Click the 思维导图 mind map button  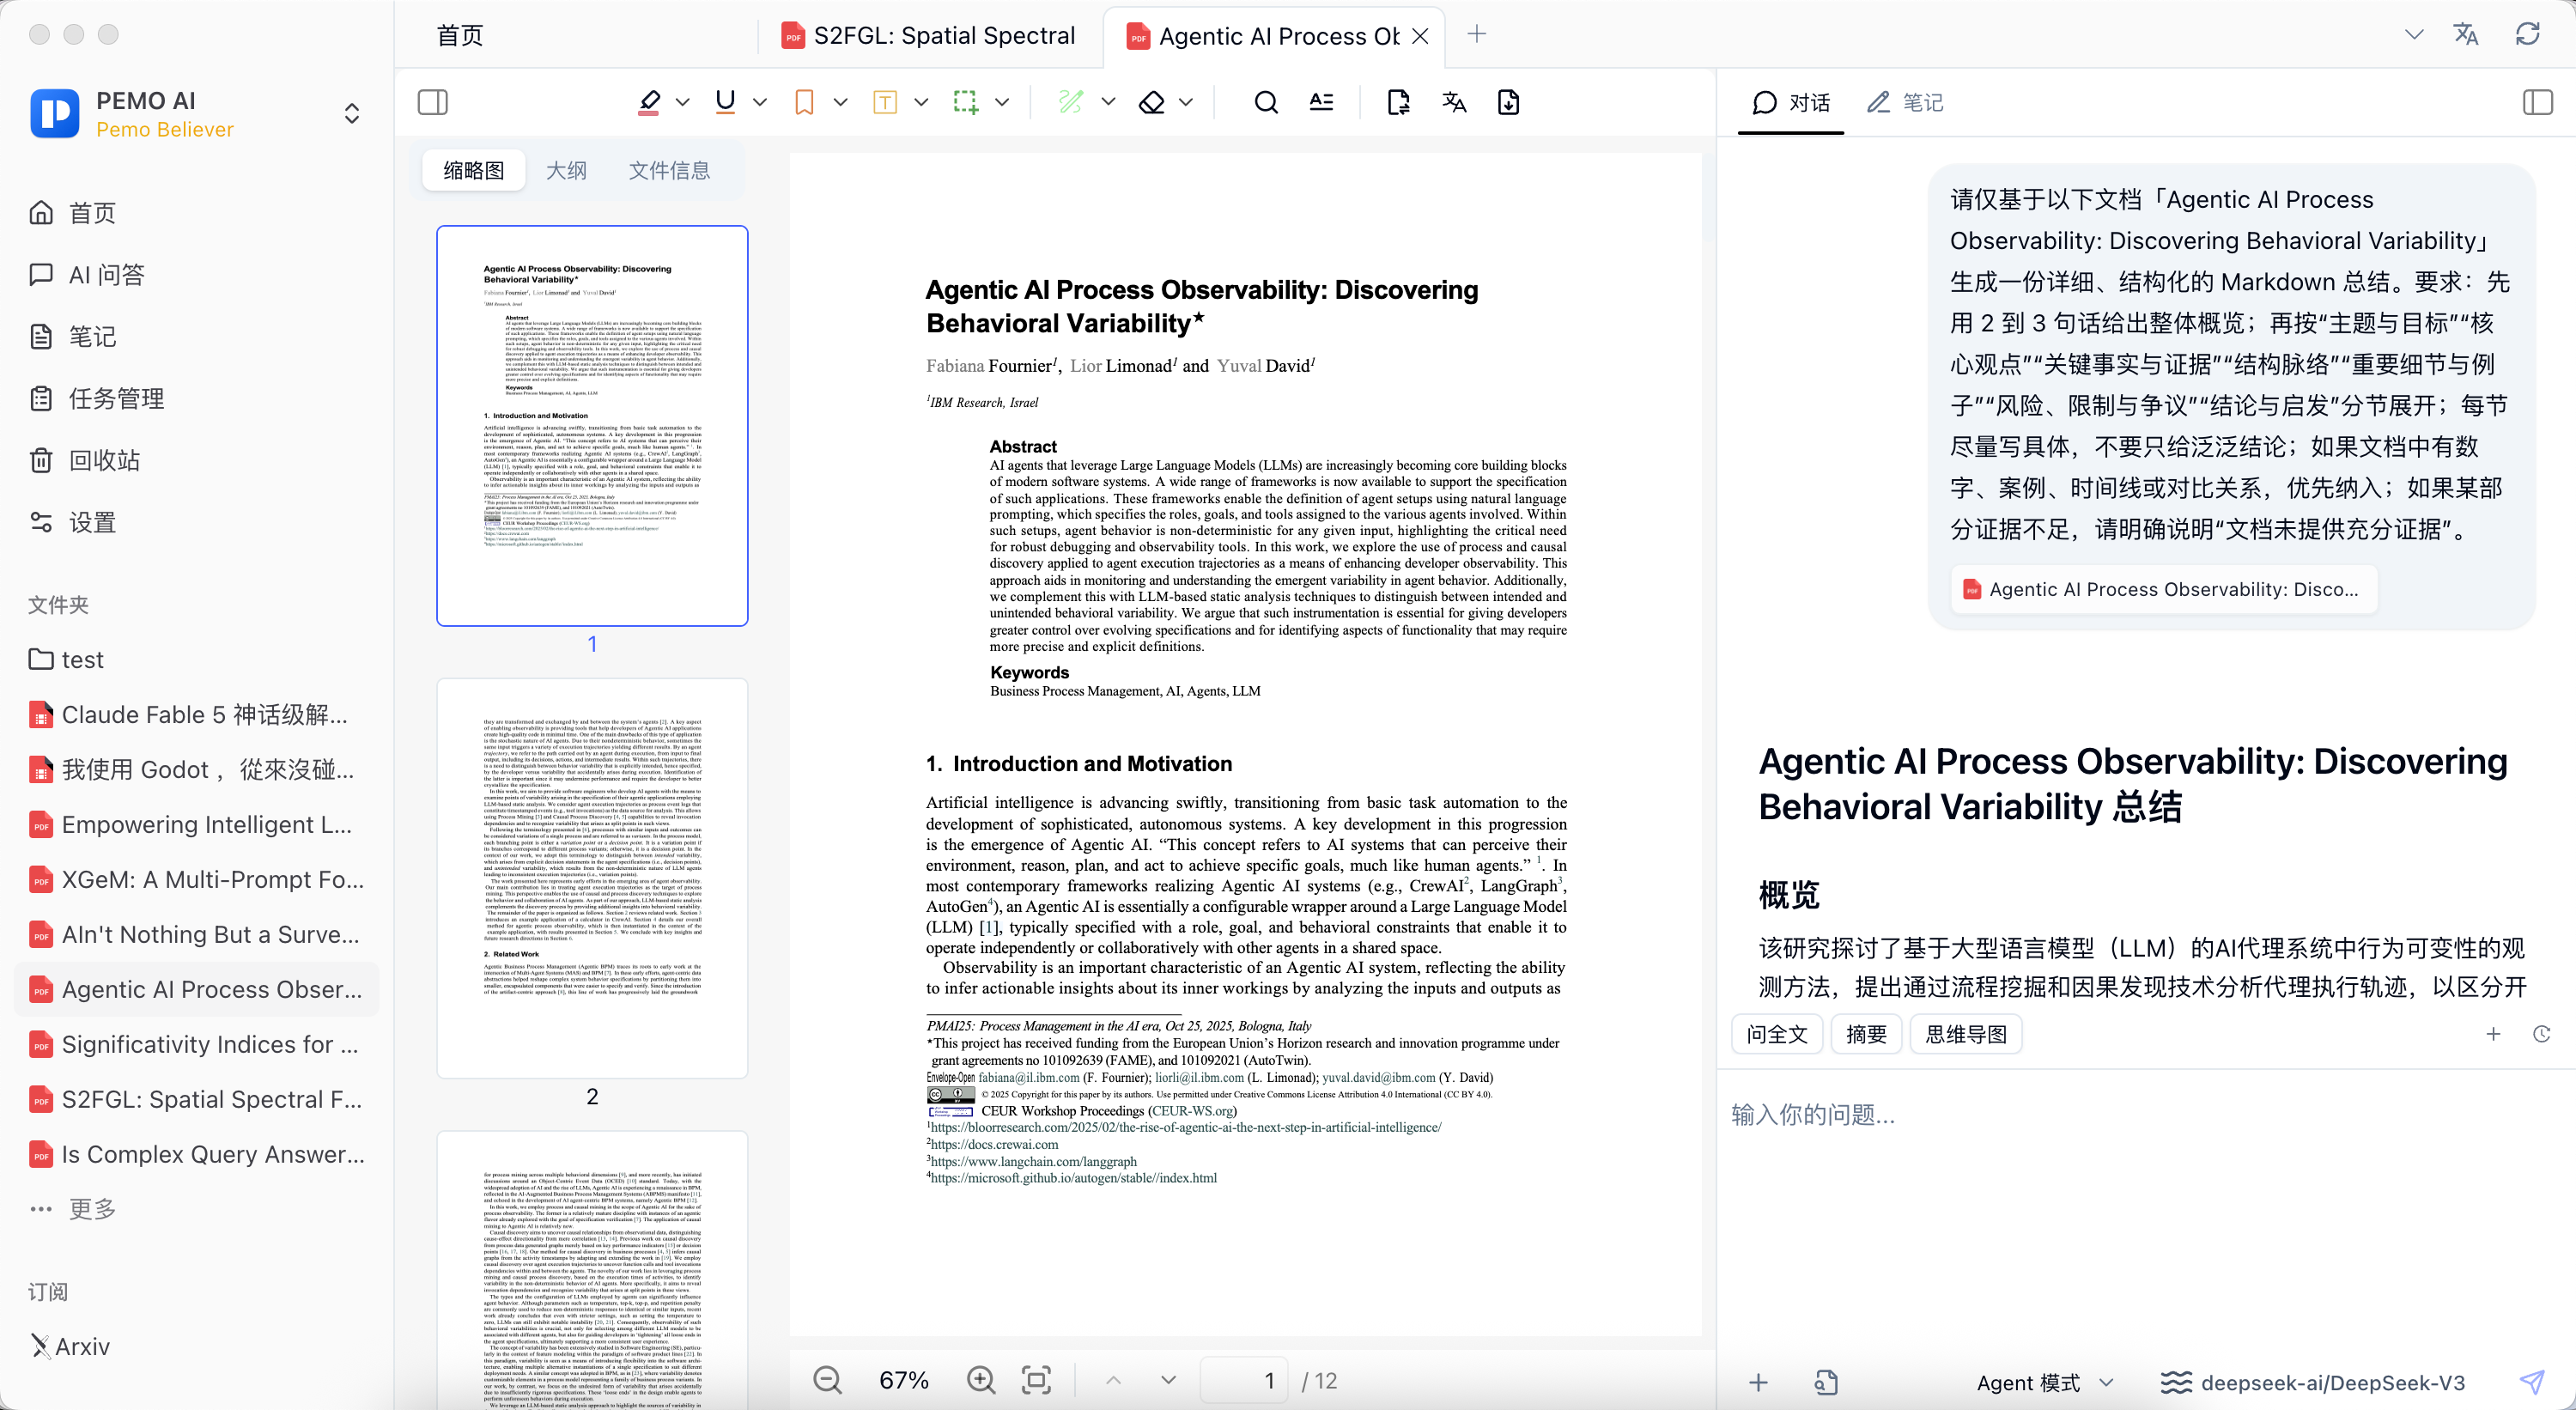(x=1966, y=1034)
